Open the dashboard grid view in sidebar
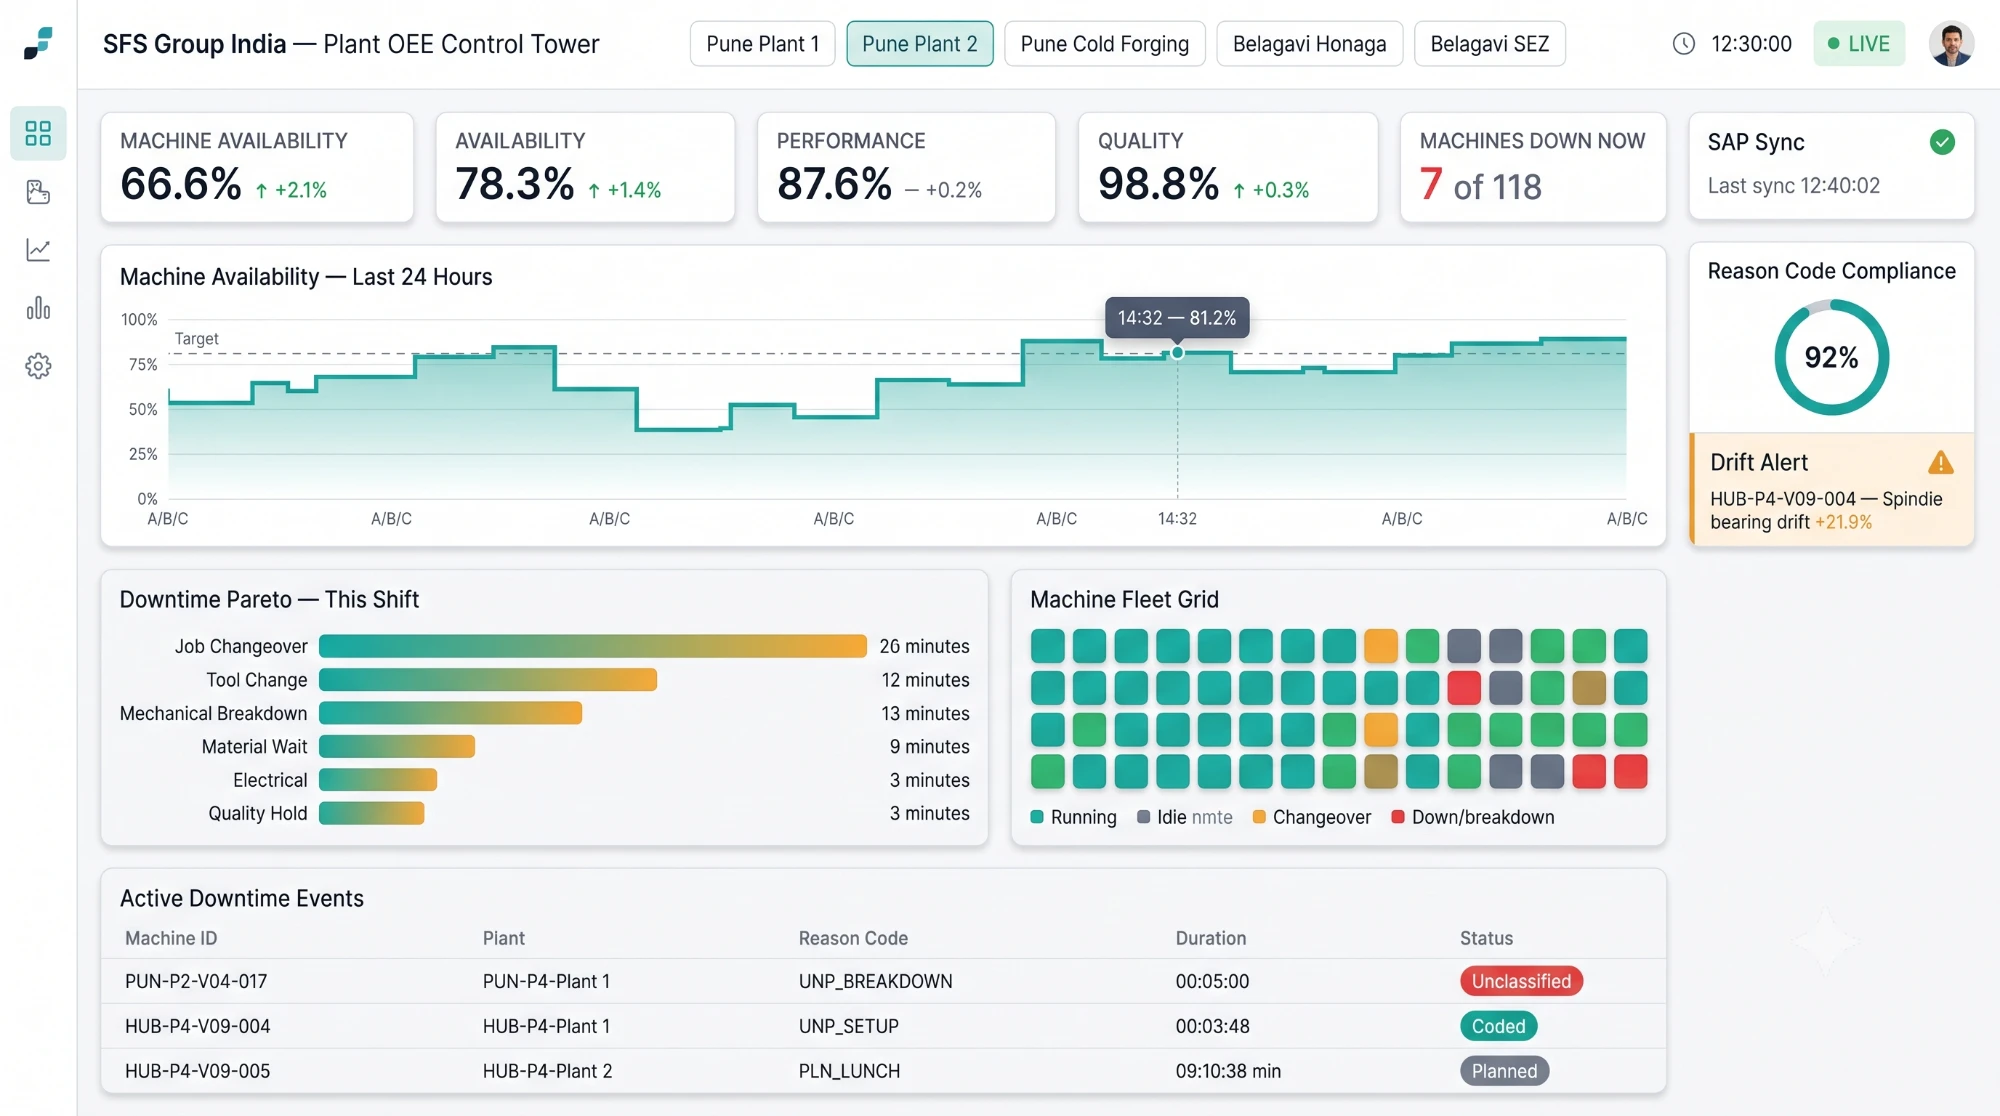This screenshot has height=1116, width=2000. [x=38, y=133]
